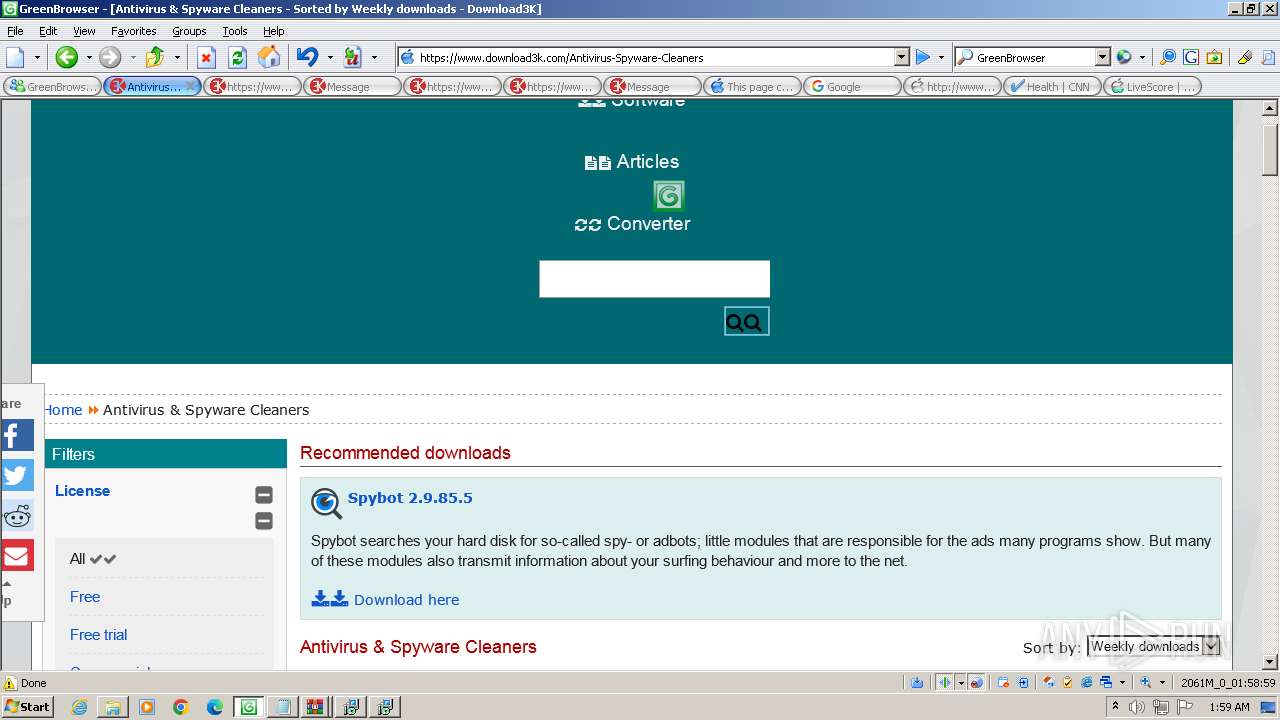The image size is (1280, 720).
Task: Open the Sort by Weekly downloads dropdown
Action: (x=1154, y=647)
